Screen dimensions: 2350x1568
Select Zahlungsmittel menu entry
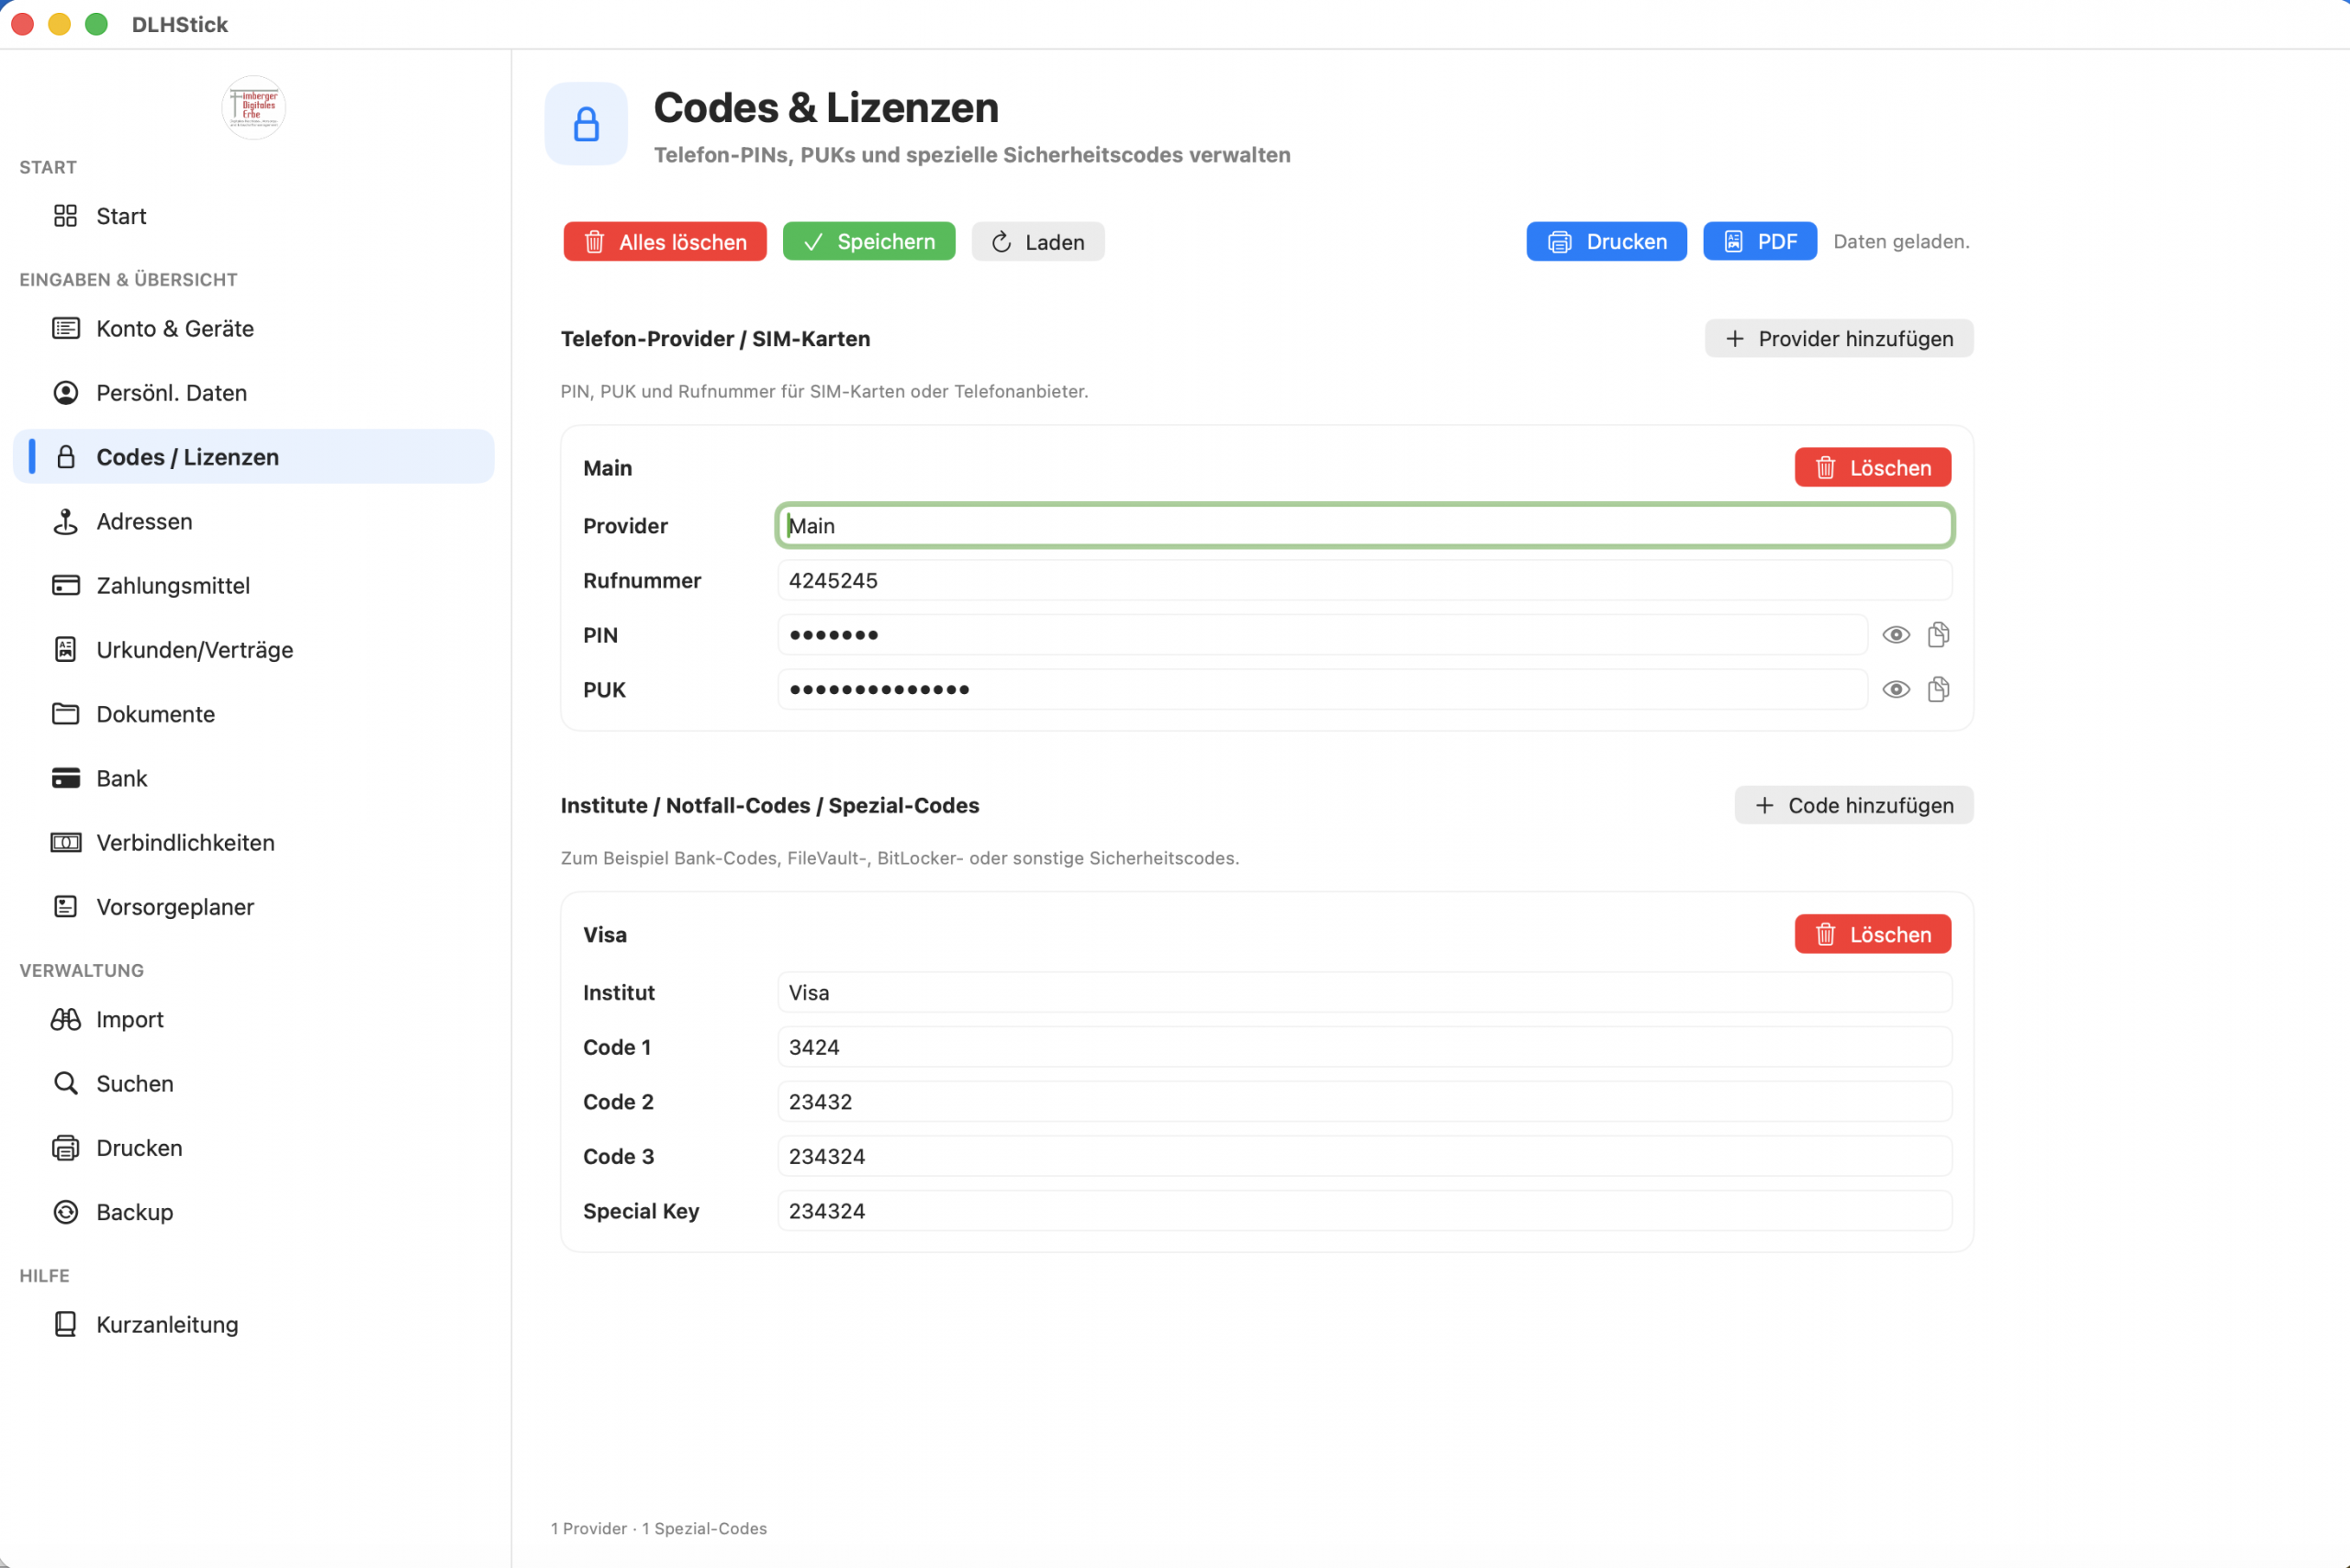pyautogui.click(x=172, y=586)
